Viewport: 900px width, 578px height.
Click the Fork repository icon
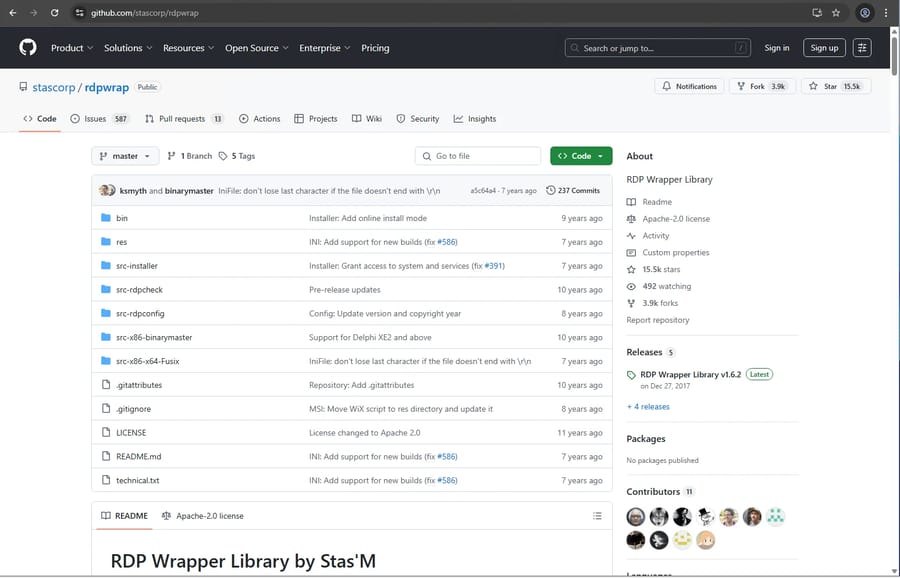point(742,86)
